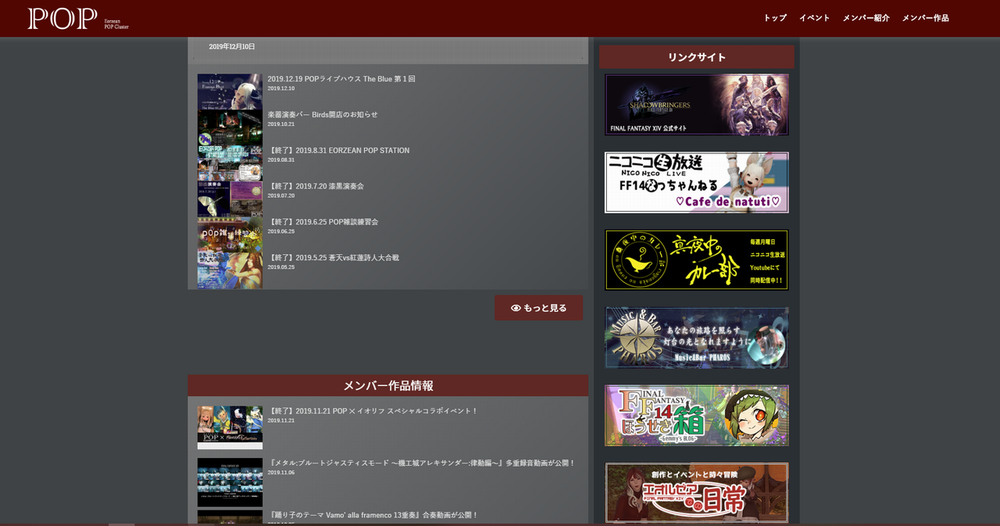Go to メンバー作品 page

(x=925, y=18)
